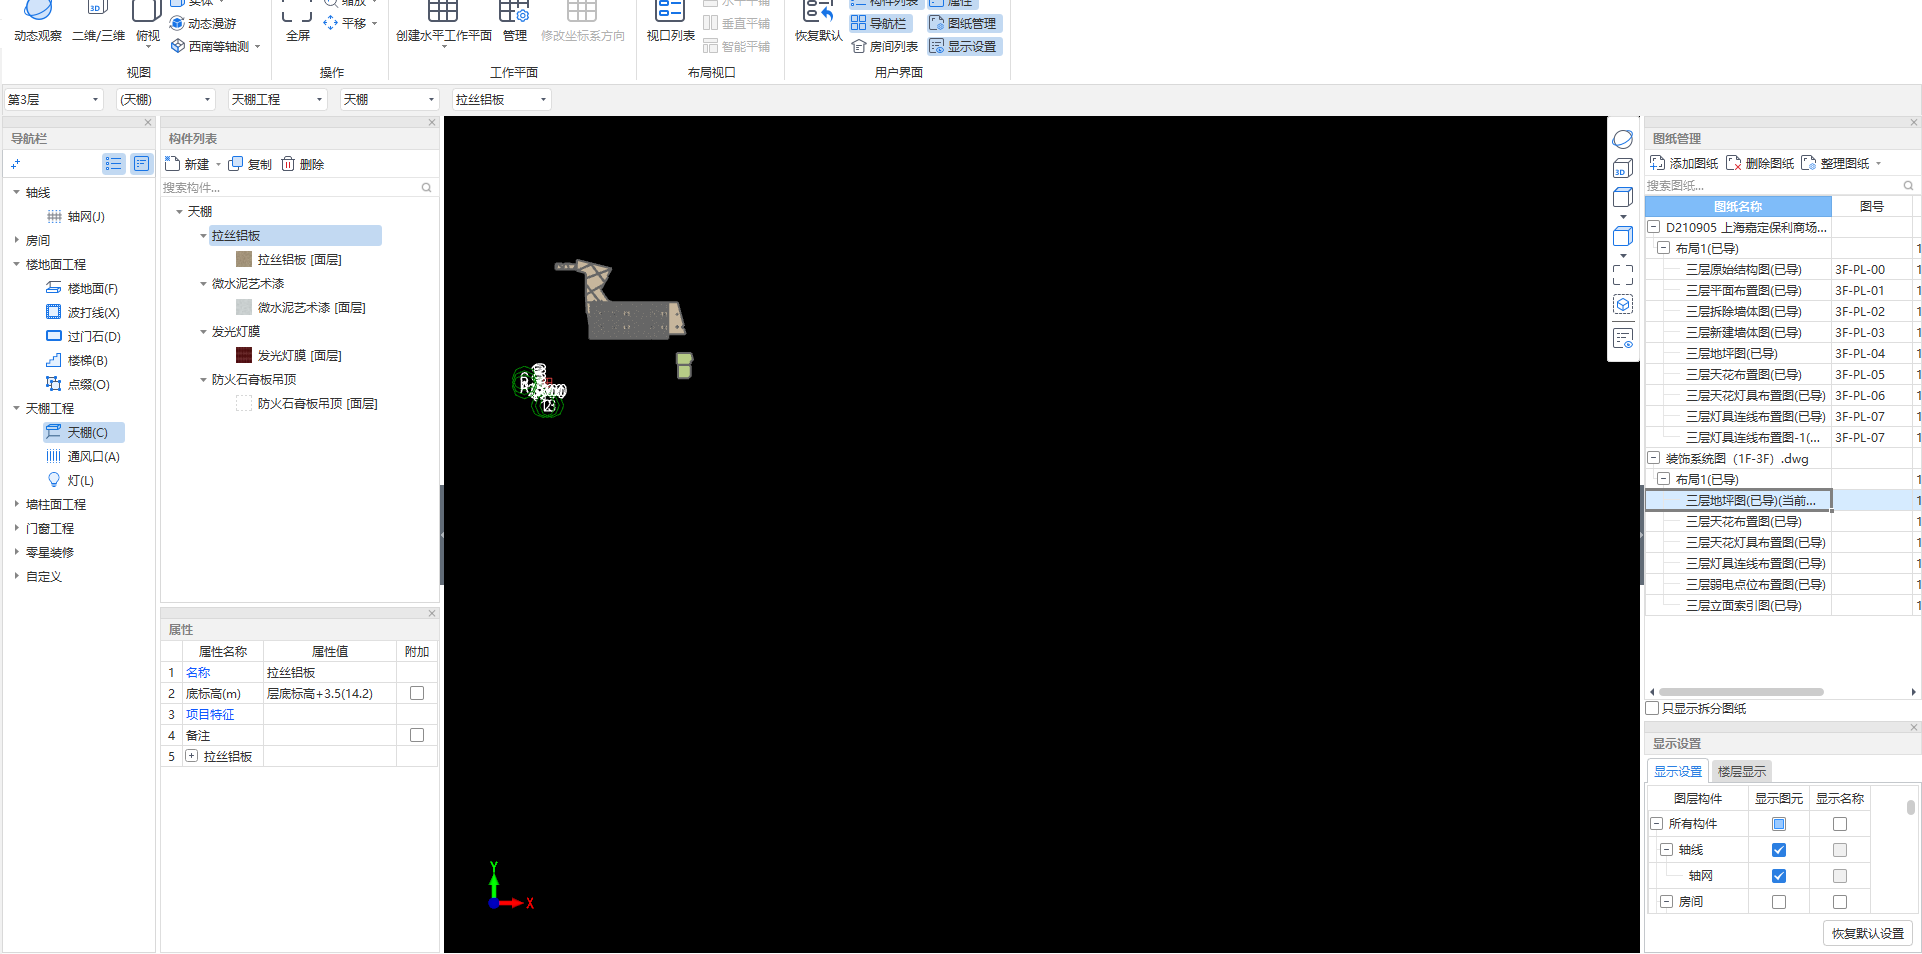Start 动态漫游 walkthrough
Screen dimensions: 1922x954
tap(204, 23)
